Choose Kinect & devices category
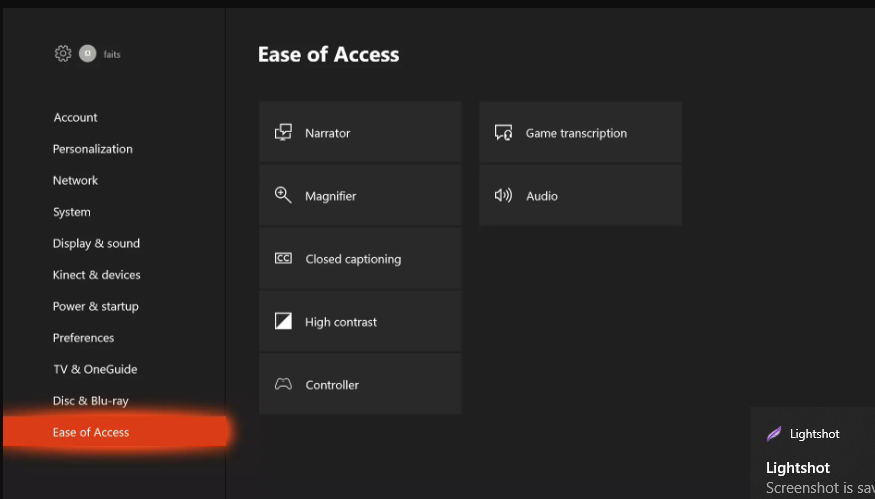The image size is (875, 499). click(97, 275)
